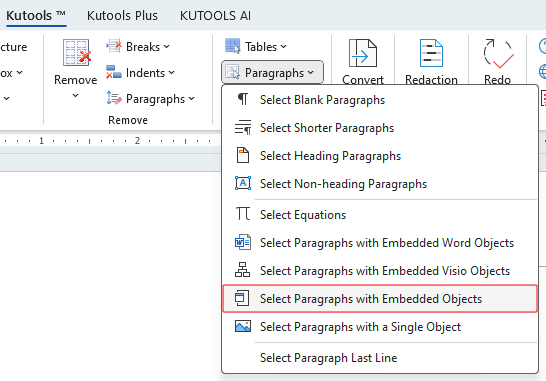
Task: Open the Tables dropdown
Action: point(256,46)
